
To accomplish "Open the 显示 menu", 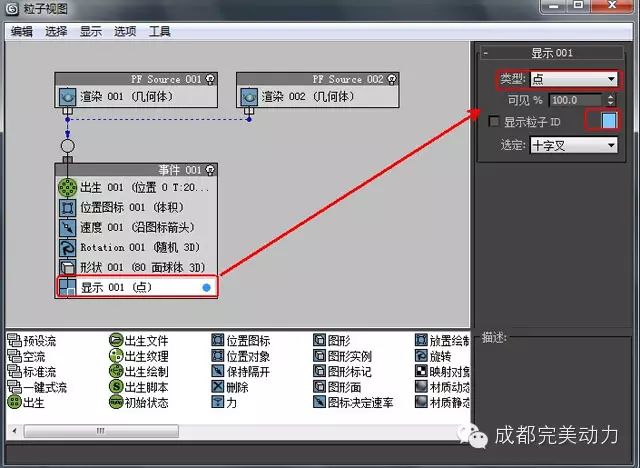I will point(91,31).
